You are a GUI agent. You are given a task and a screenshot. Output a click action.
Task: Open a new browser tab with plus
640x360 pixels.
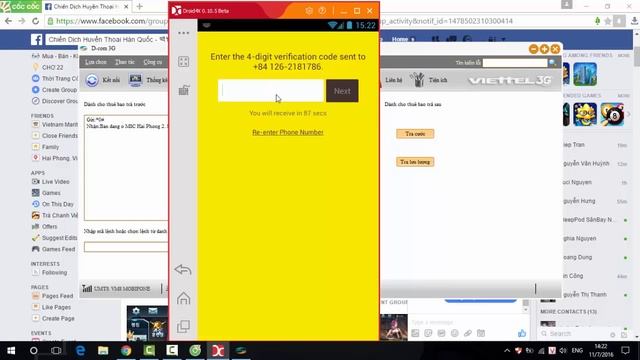140,7
